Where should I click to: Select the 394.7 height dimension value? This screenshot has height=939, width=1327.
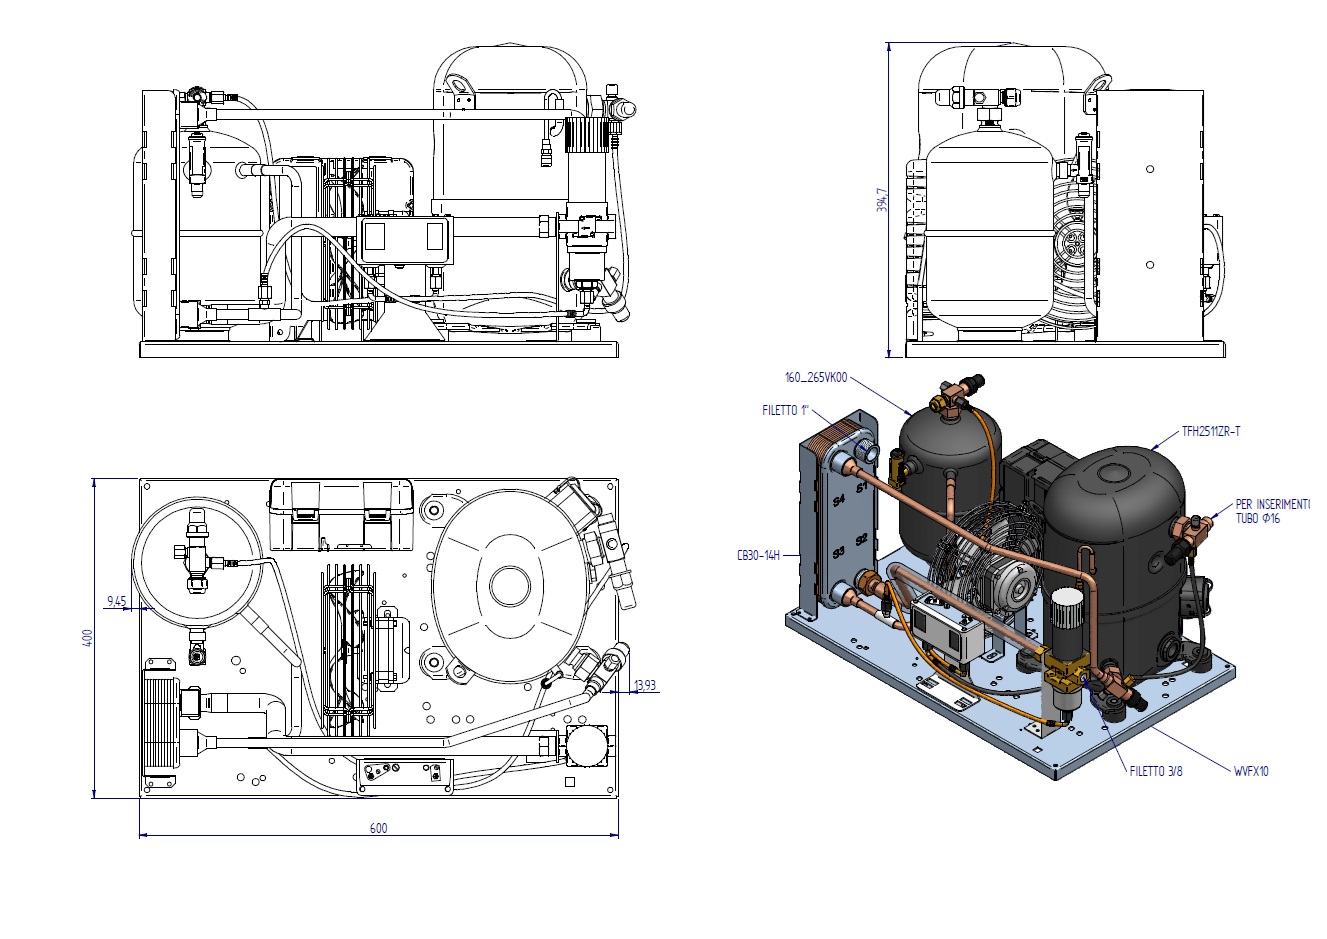881,199
